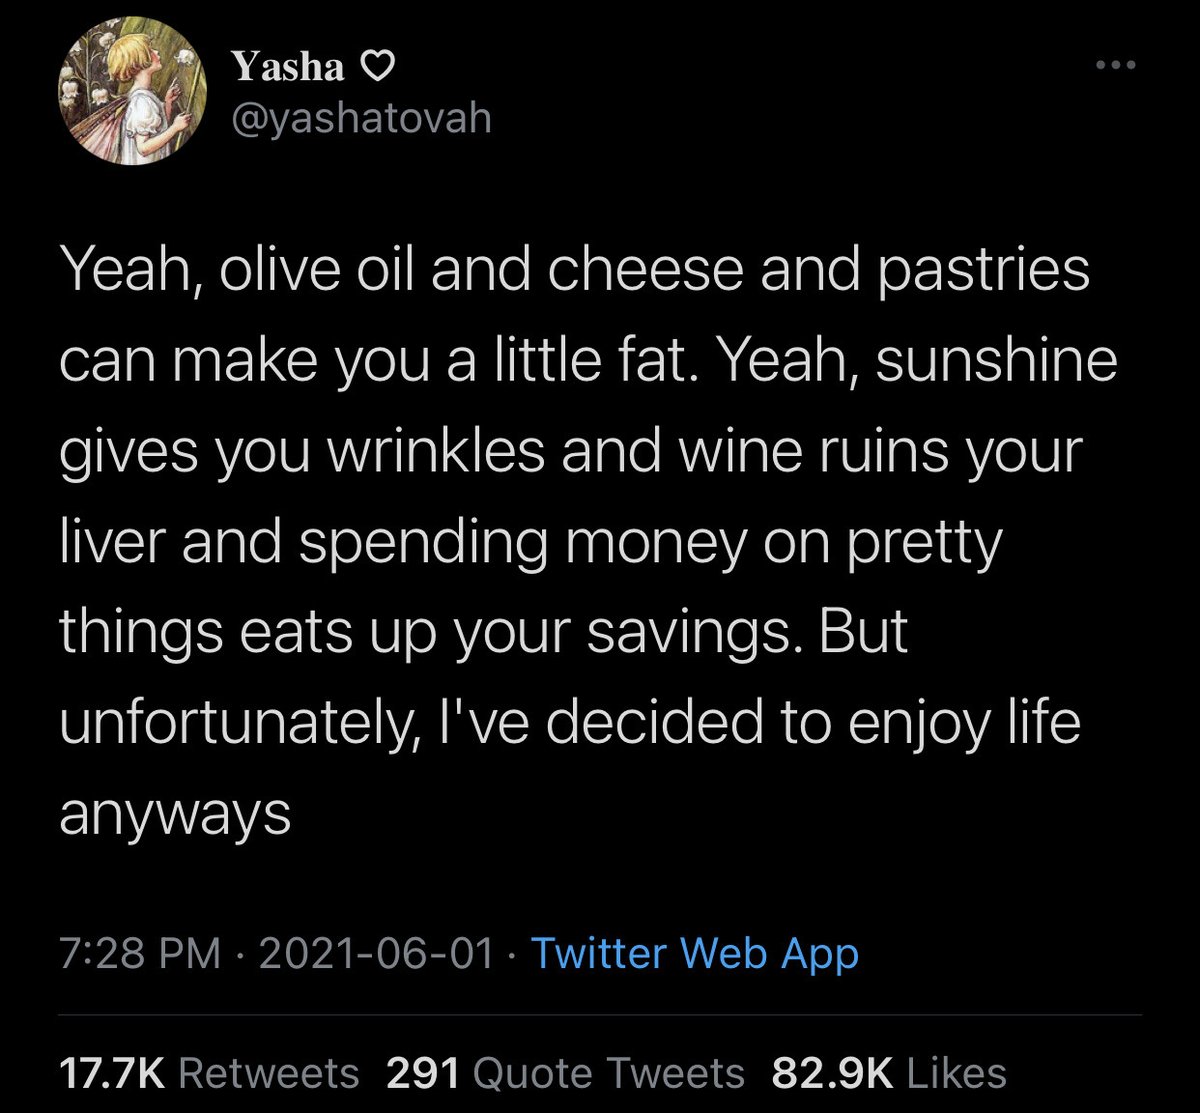Visit the @yashatovah handle

tap(362, 119)
